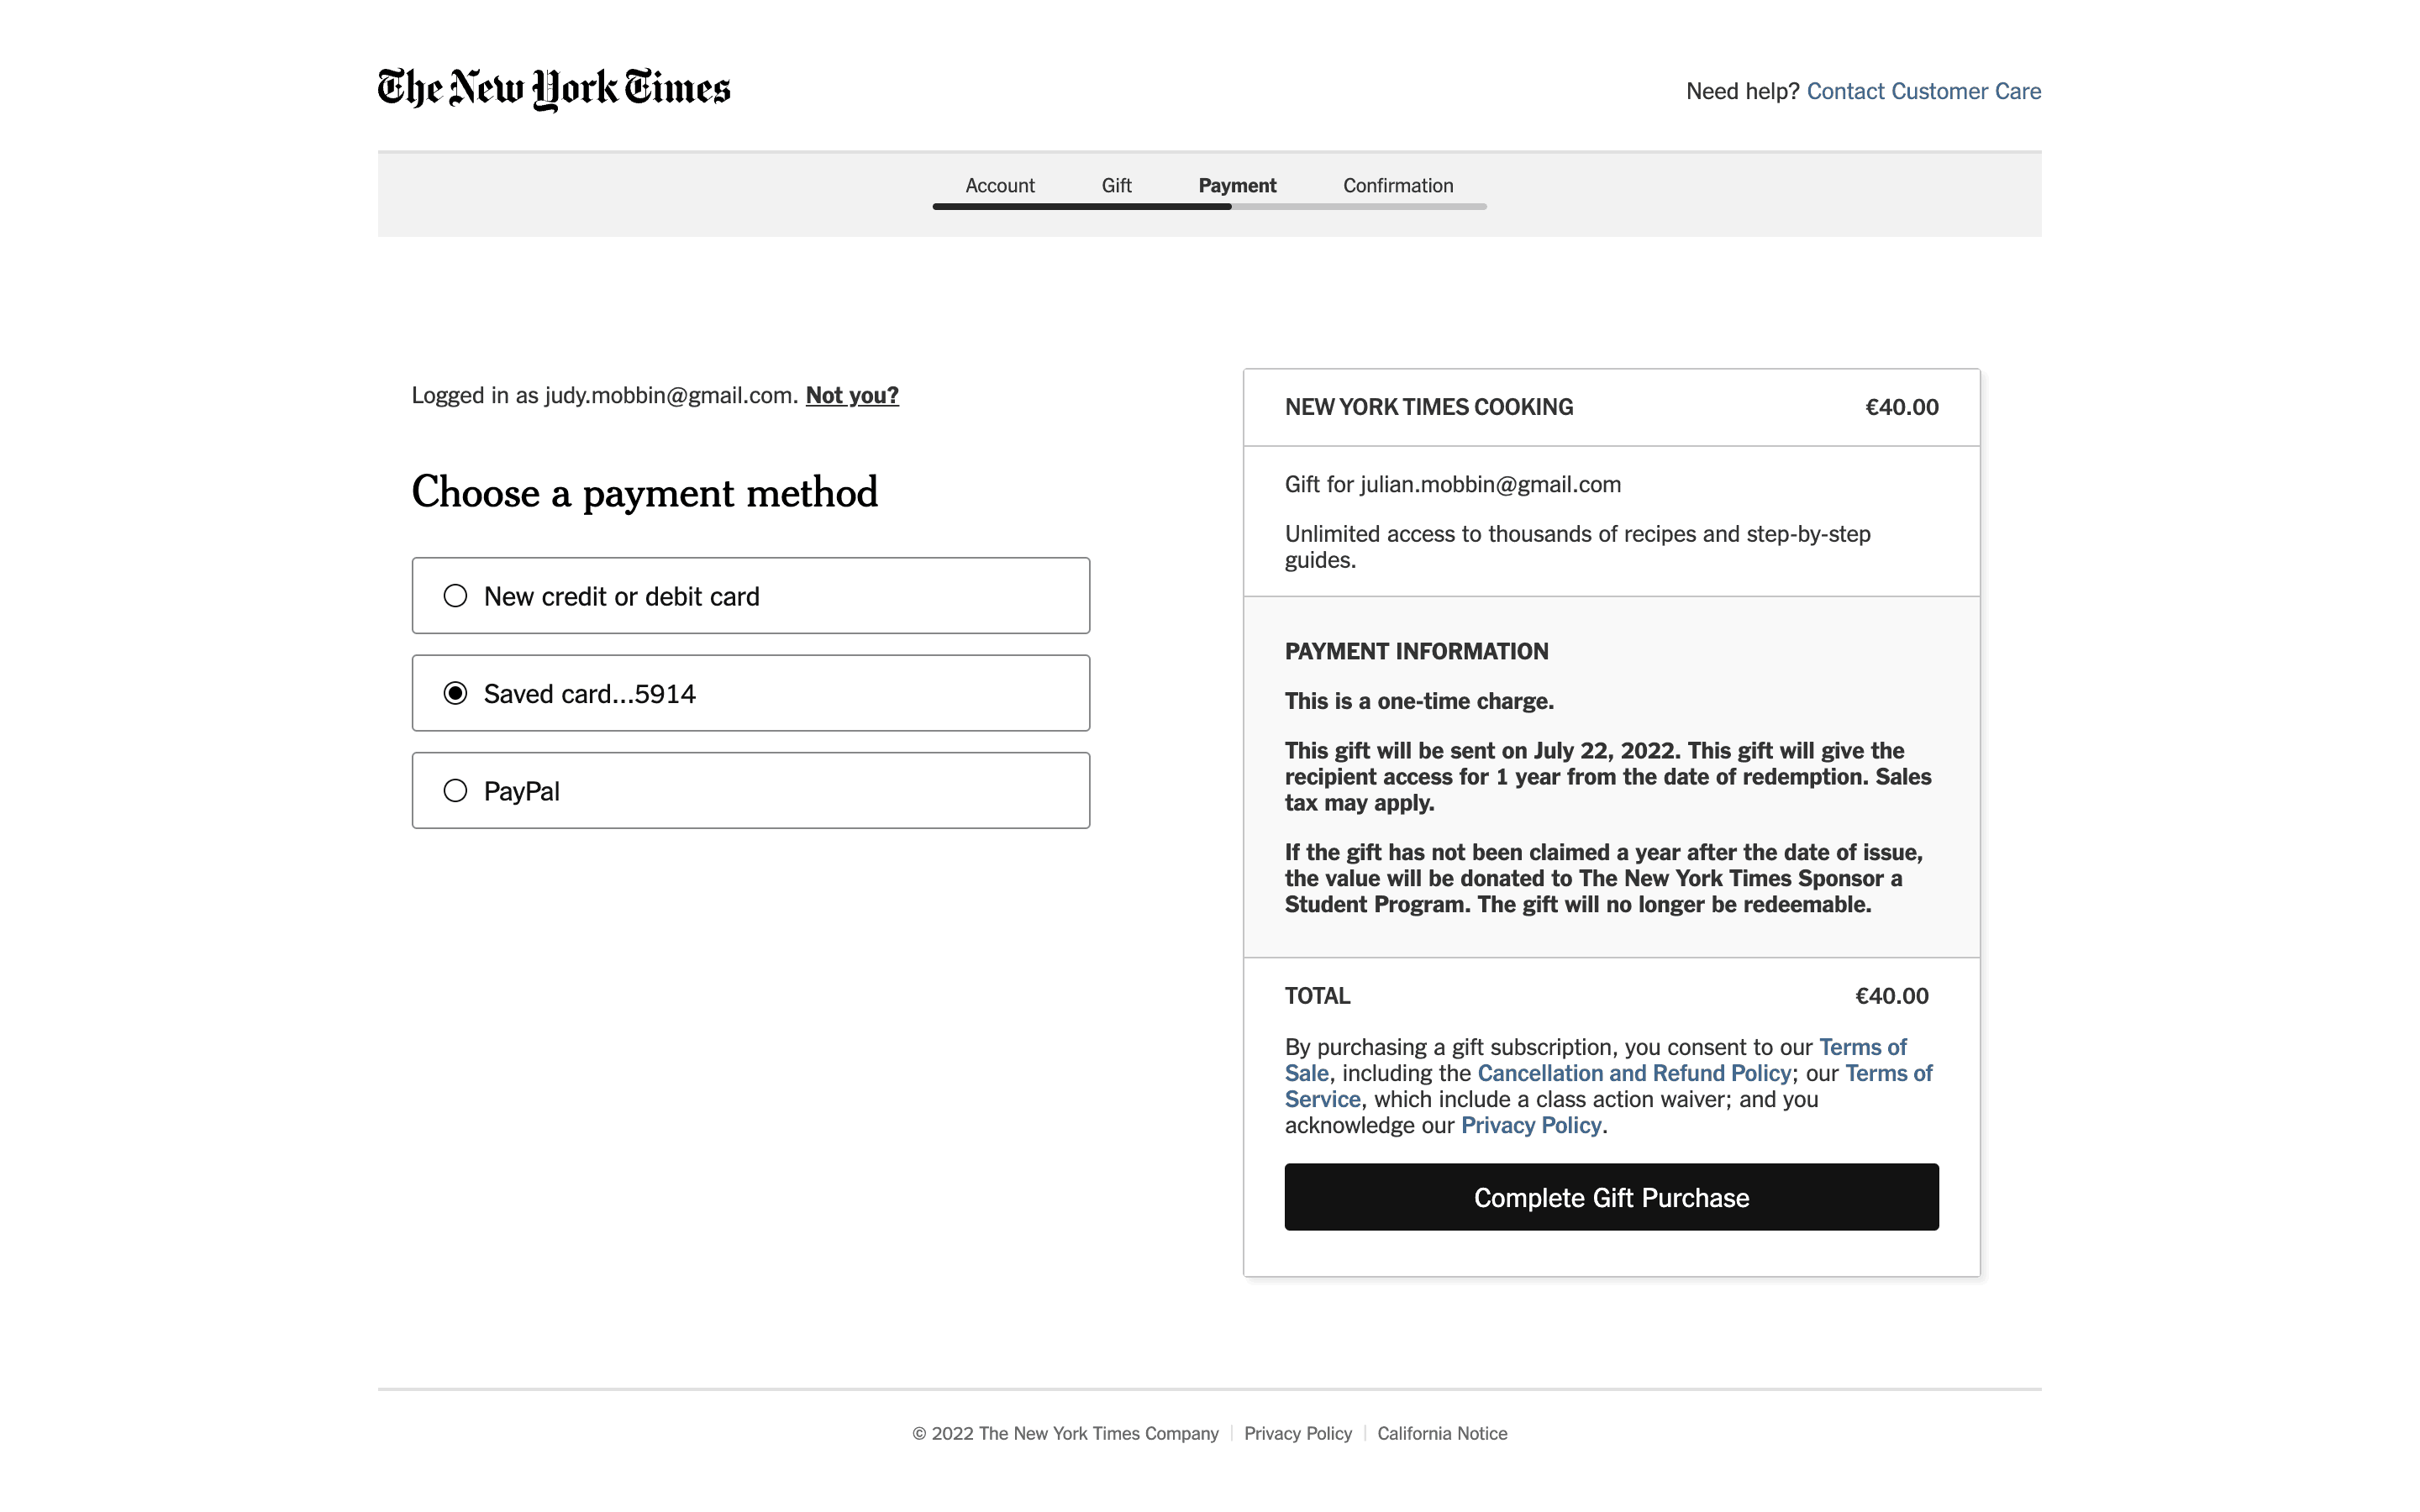Click the Not you? link

point(852,395)
